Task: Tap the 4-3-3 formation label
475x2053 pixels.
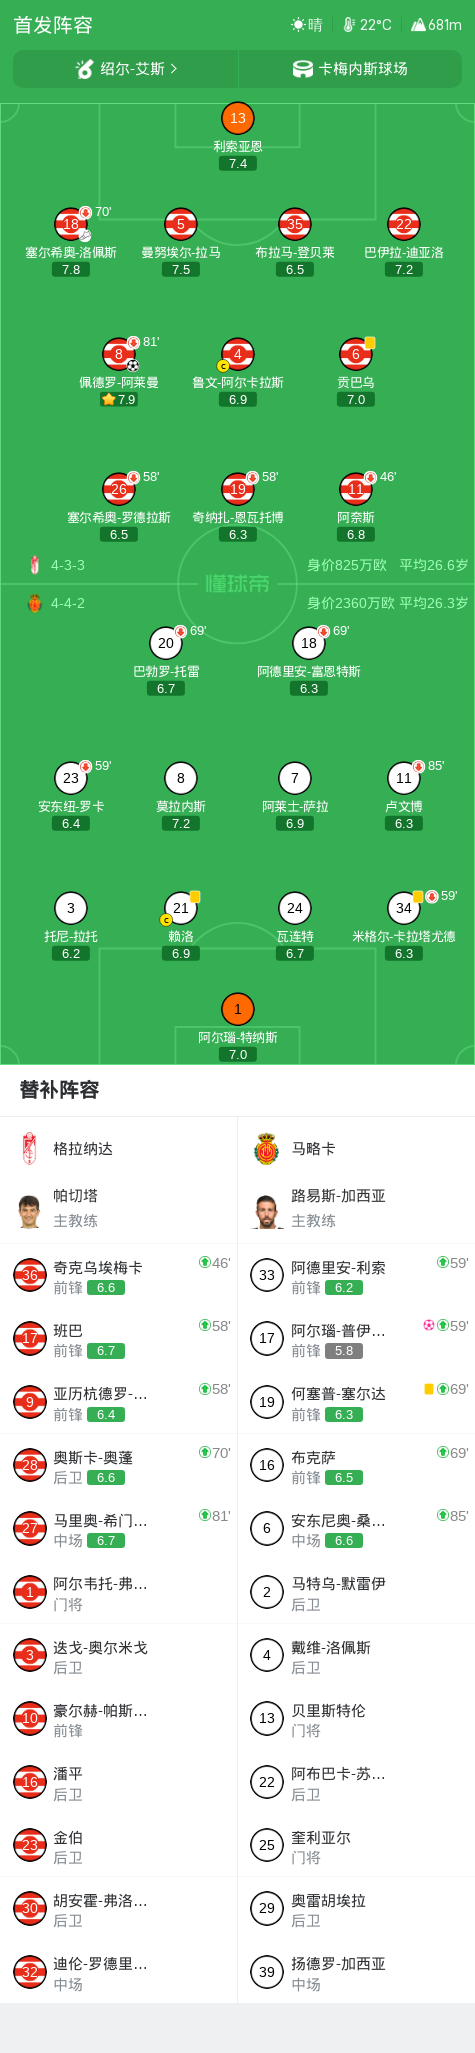Action: tap(68, 565)
